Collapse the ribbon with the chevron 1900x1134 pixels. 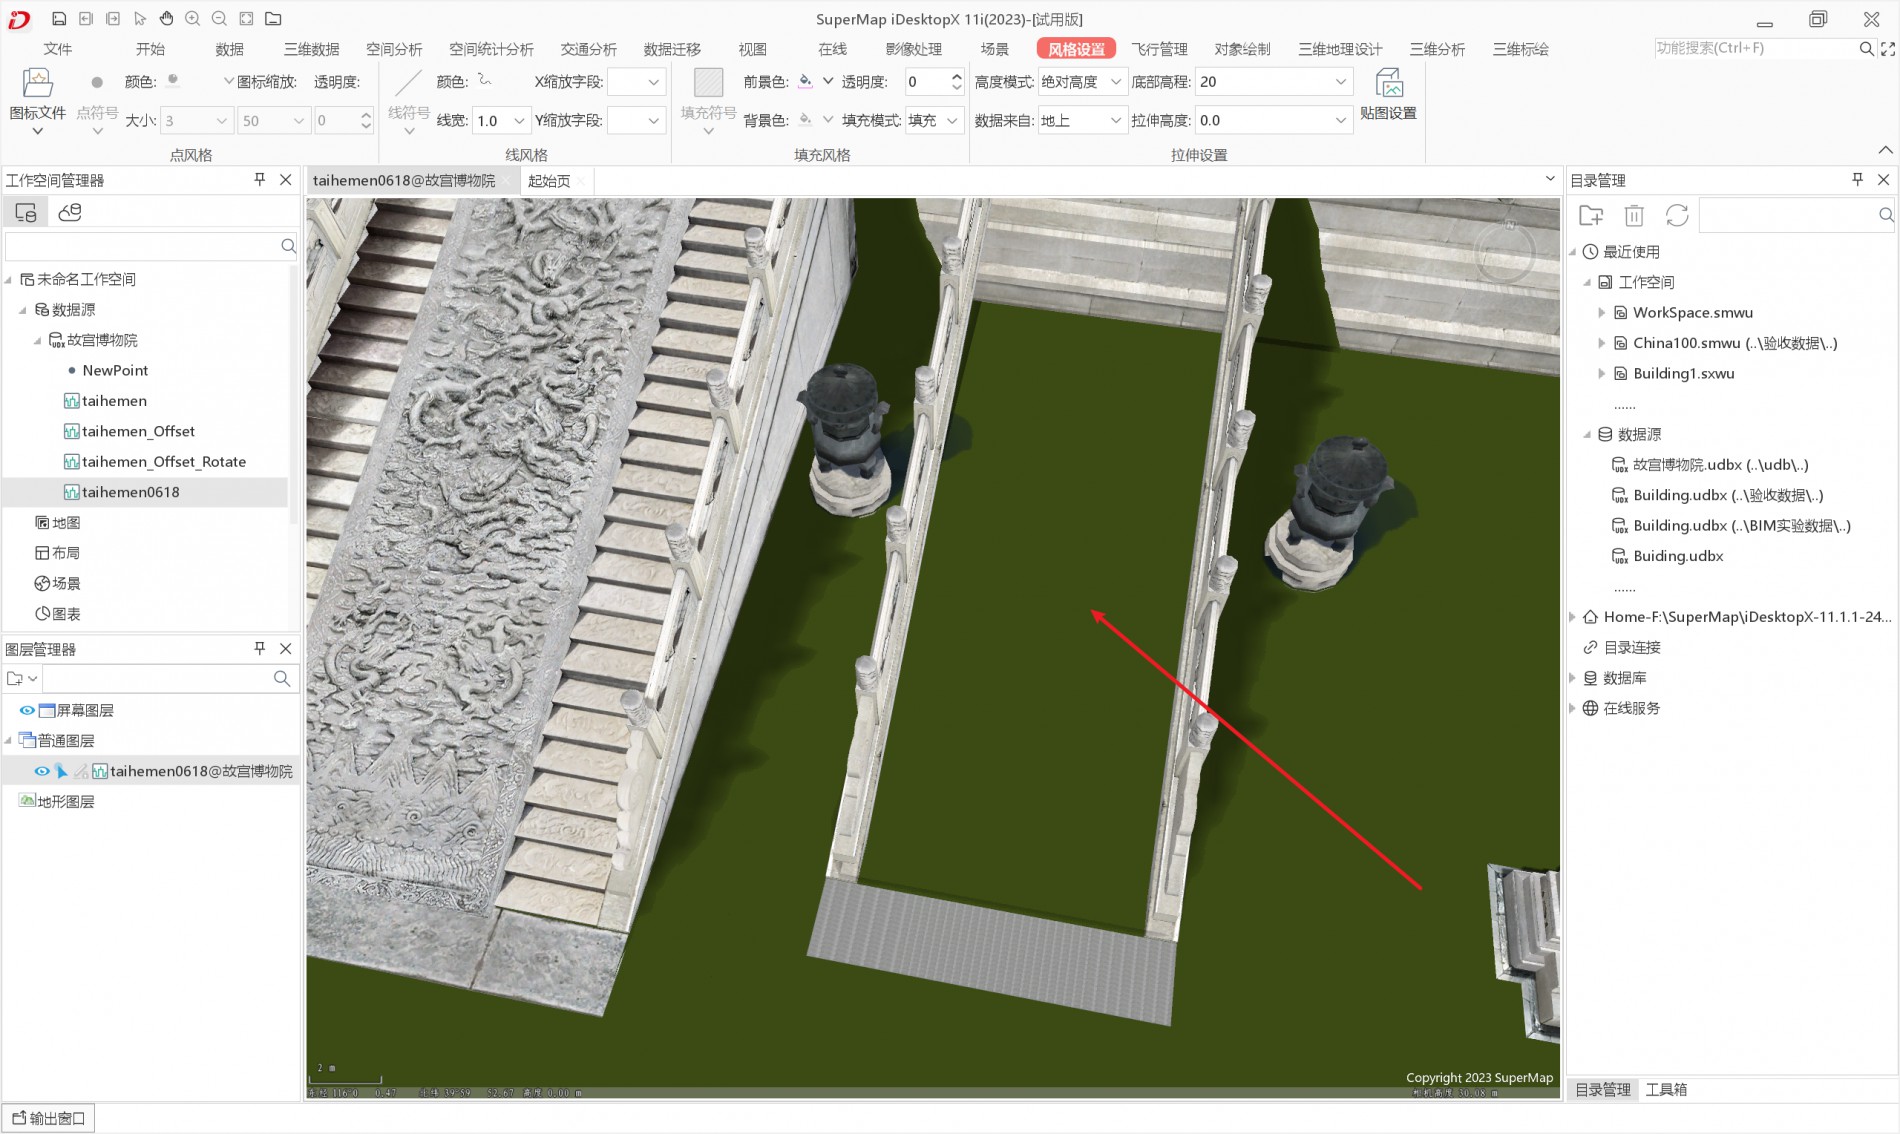tap(1885, 150)
